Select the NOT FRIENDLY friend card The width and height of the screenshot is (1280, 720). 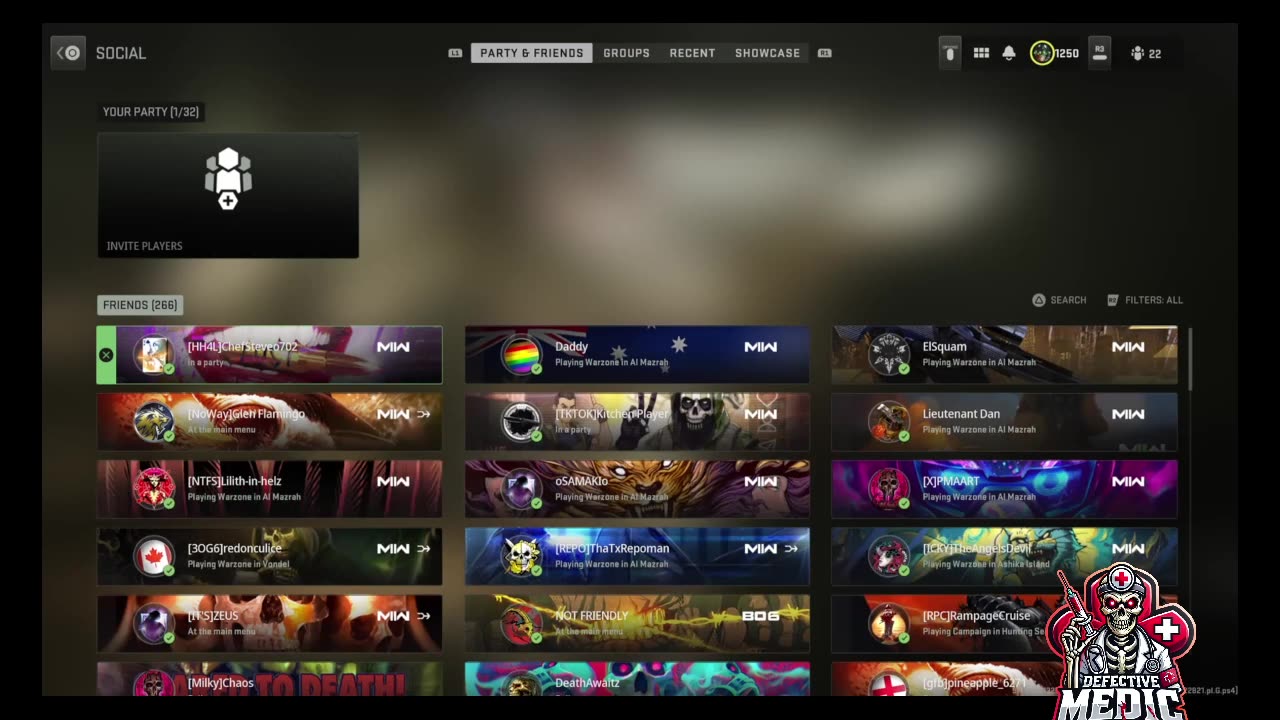(637, 623)
